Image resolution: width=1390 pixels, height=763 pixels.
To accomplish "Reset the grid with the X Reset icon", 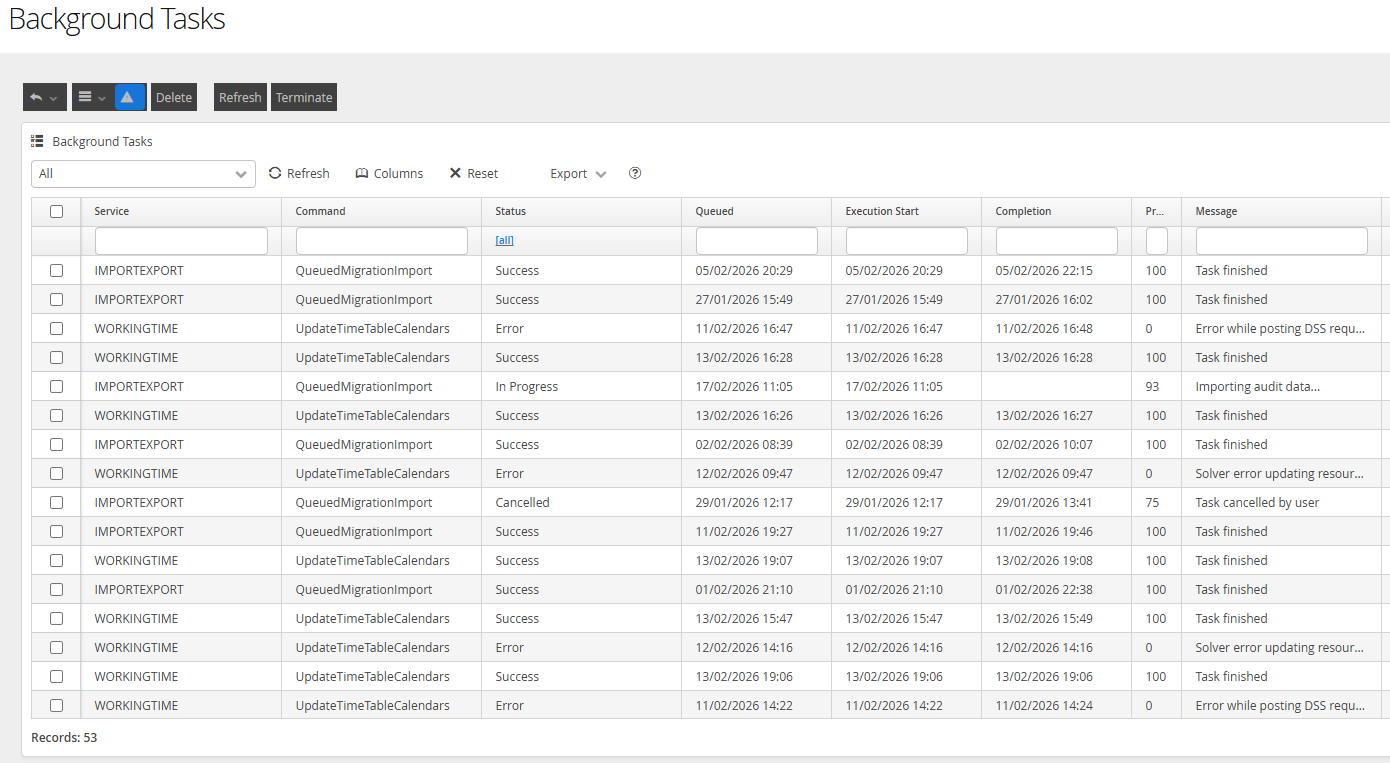I will [x=455, y=173].
